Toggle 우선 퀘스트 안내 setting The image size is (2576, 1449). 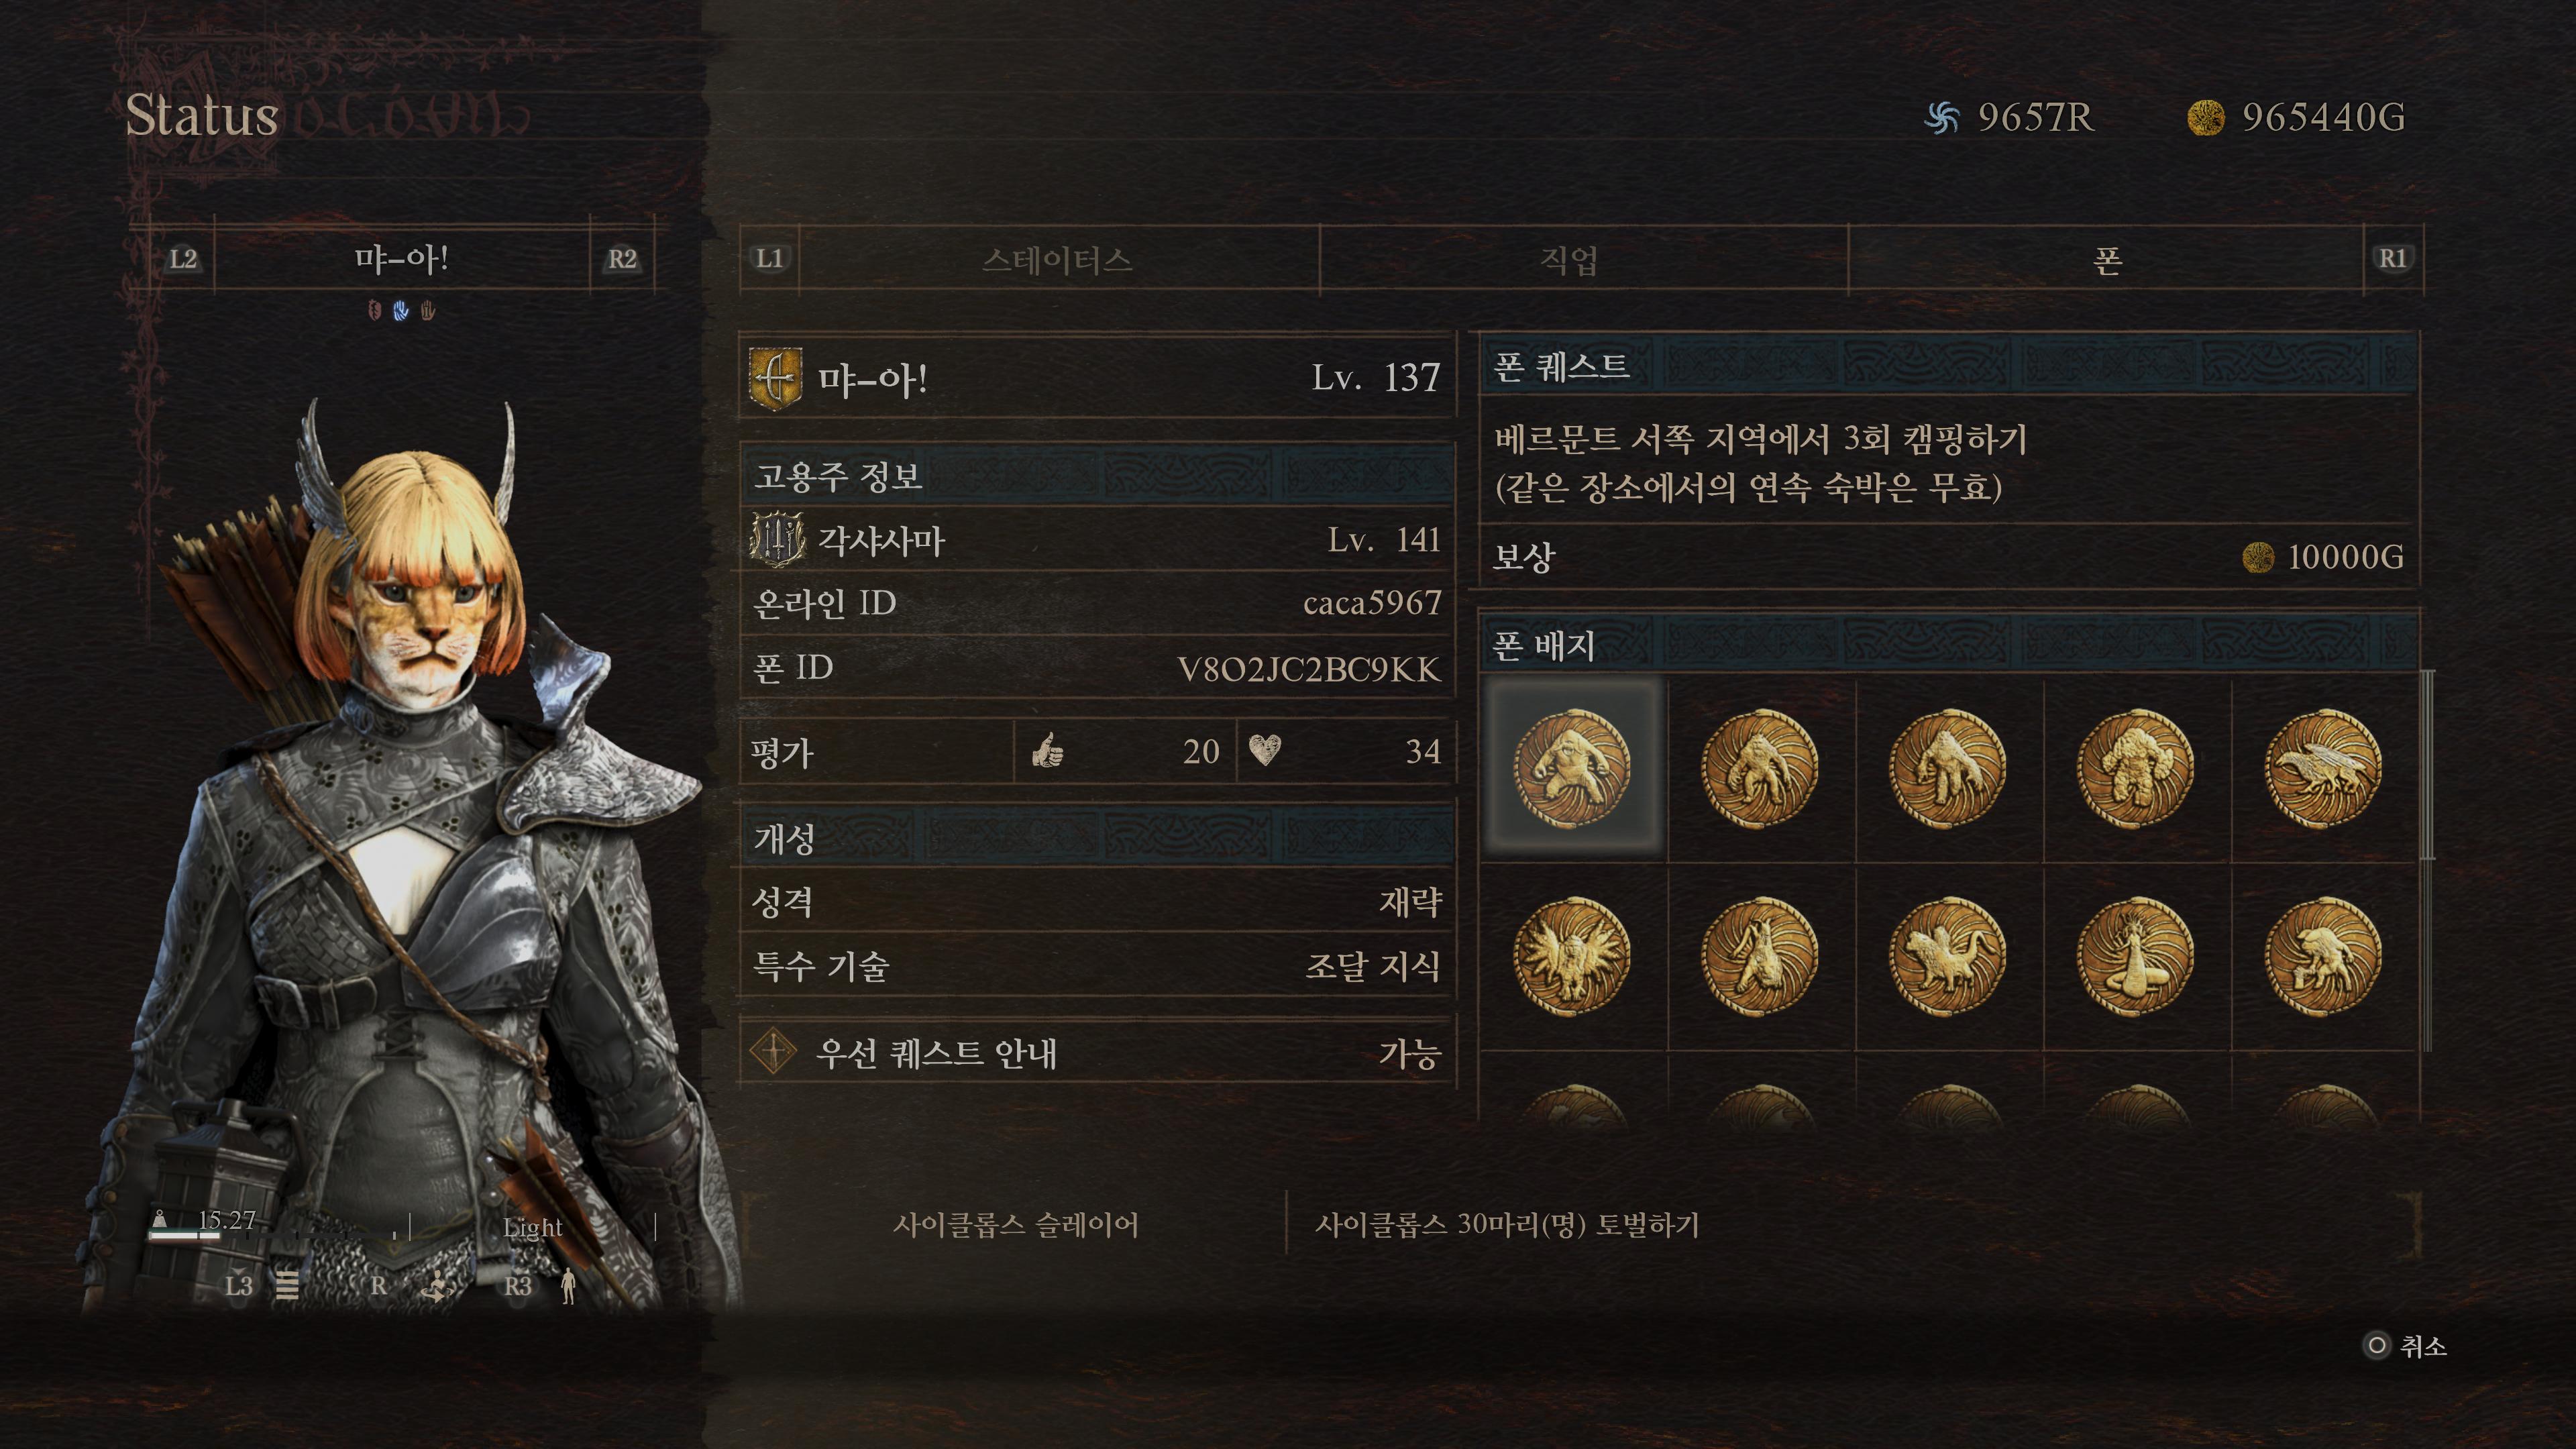1097,1053
